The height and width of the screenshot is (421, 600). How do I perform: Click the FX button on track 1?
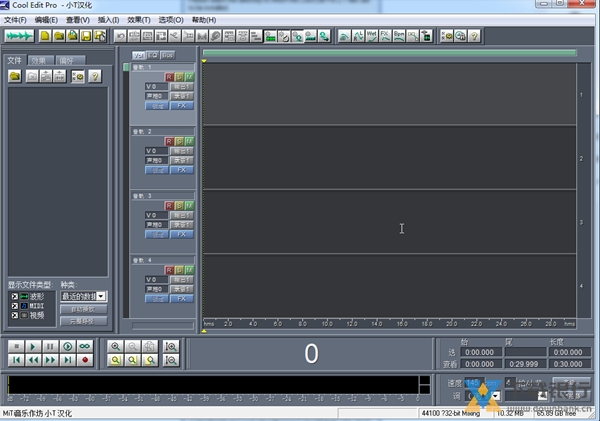(x=183, y=105)
